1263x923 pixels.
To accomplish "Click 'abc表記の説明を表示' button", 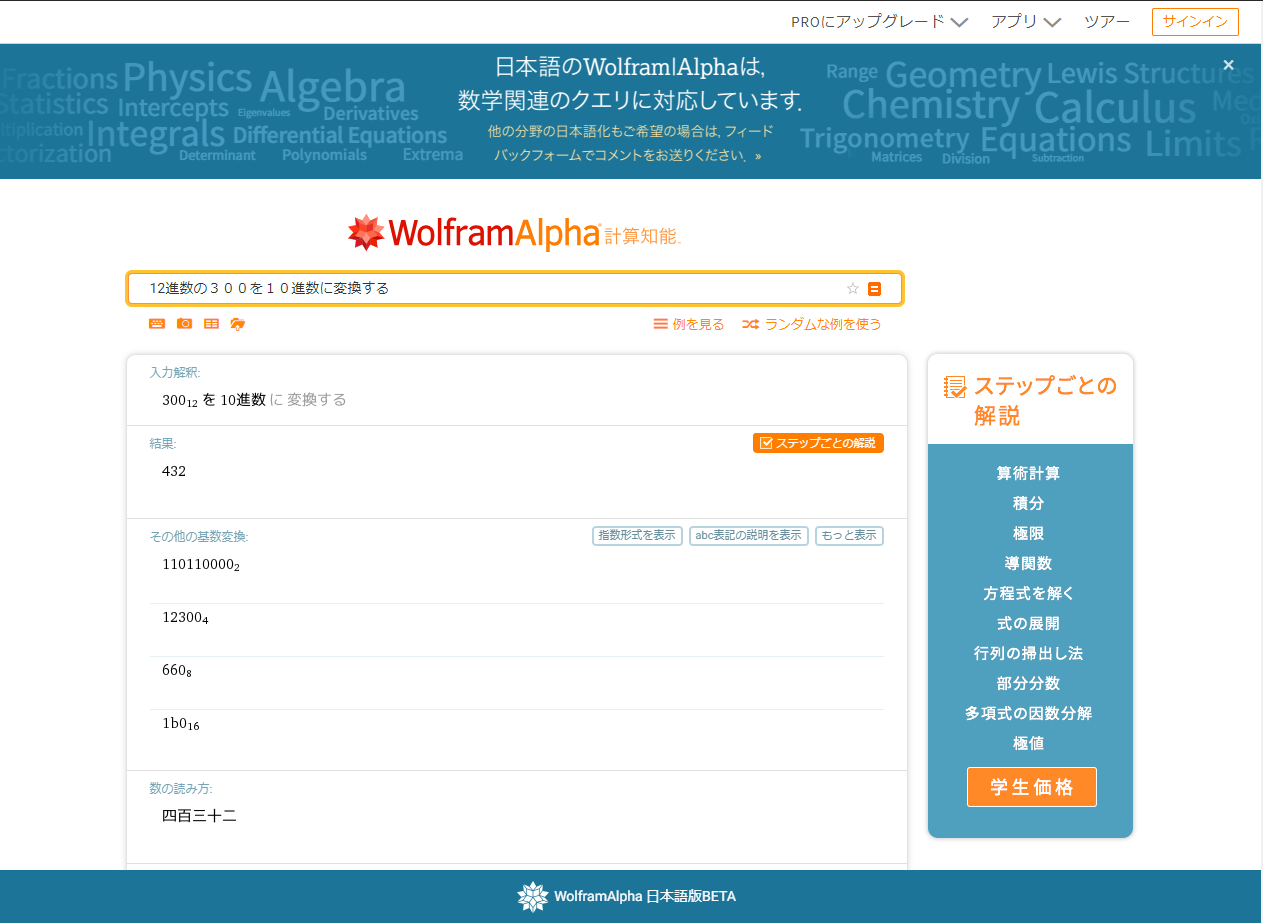I will tap(749, 536).
